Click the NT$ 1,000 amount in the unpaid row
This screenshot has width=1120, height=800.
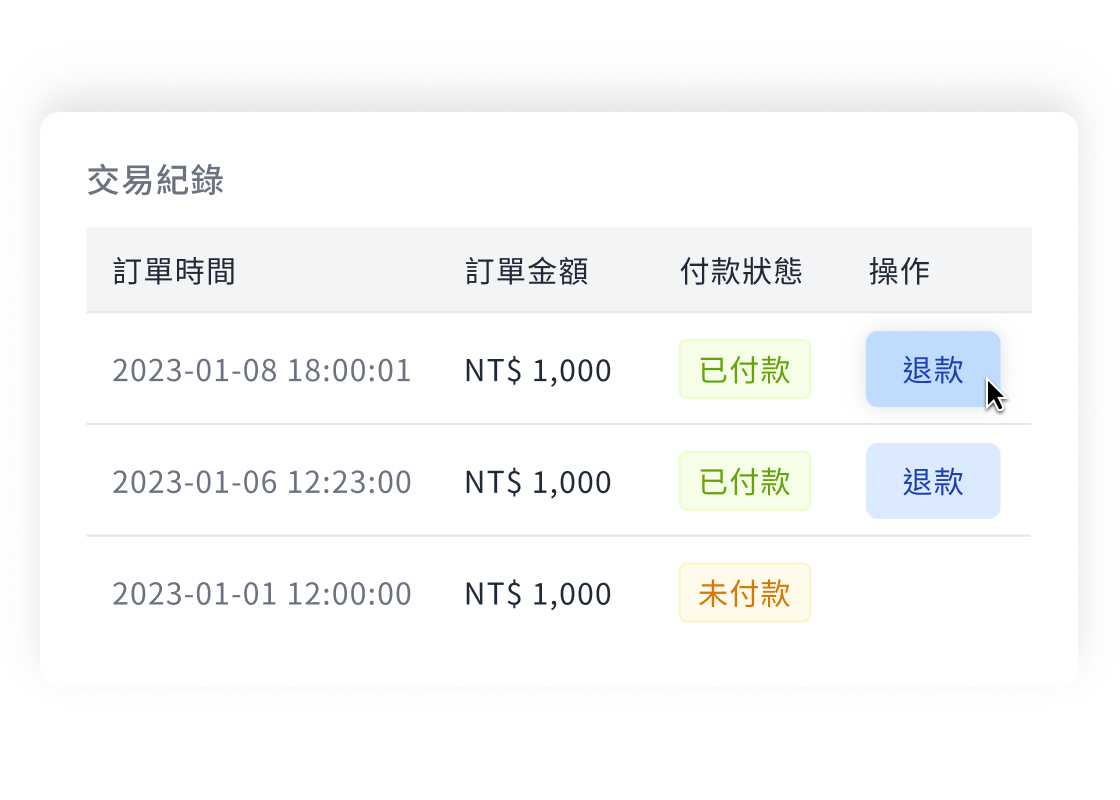538,594
